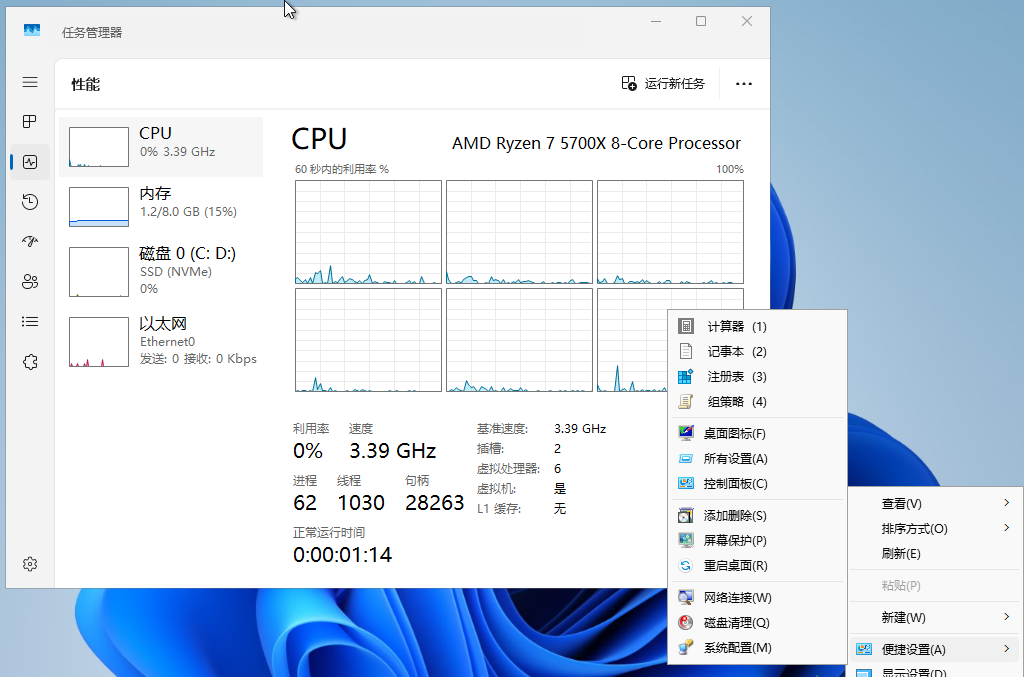Click the 运行新任务 icon

629,84
